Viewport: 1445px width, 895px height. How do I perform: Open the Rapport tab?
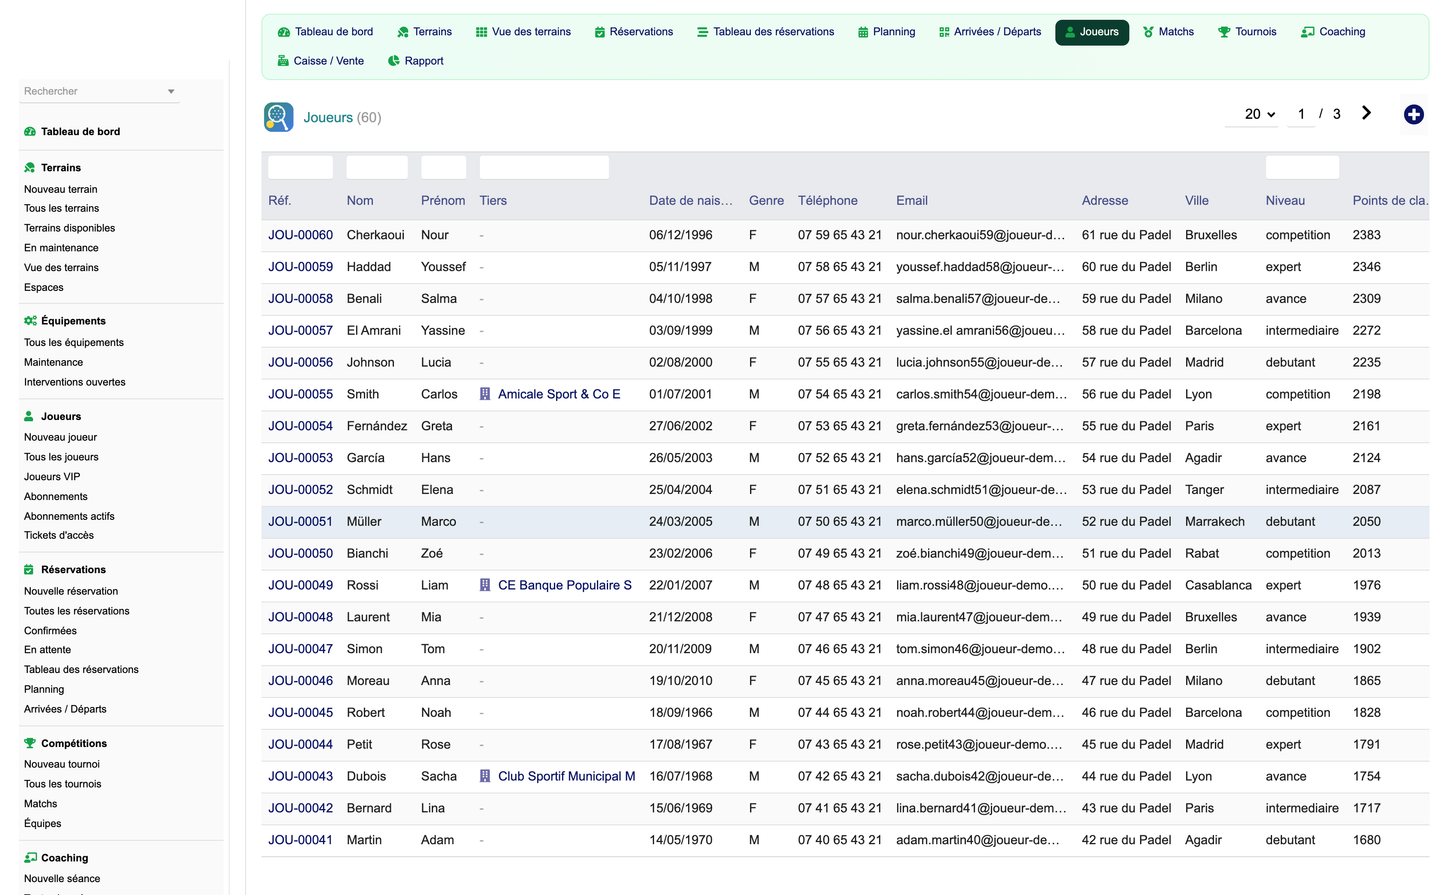click(x=416, y=61)
